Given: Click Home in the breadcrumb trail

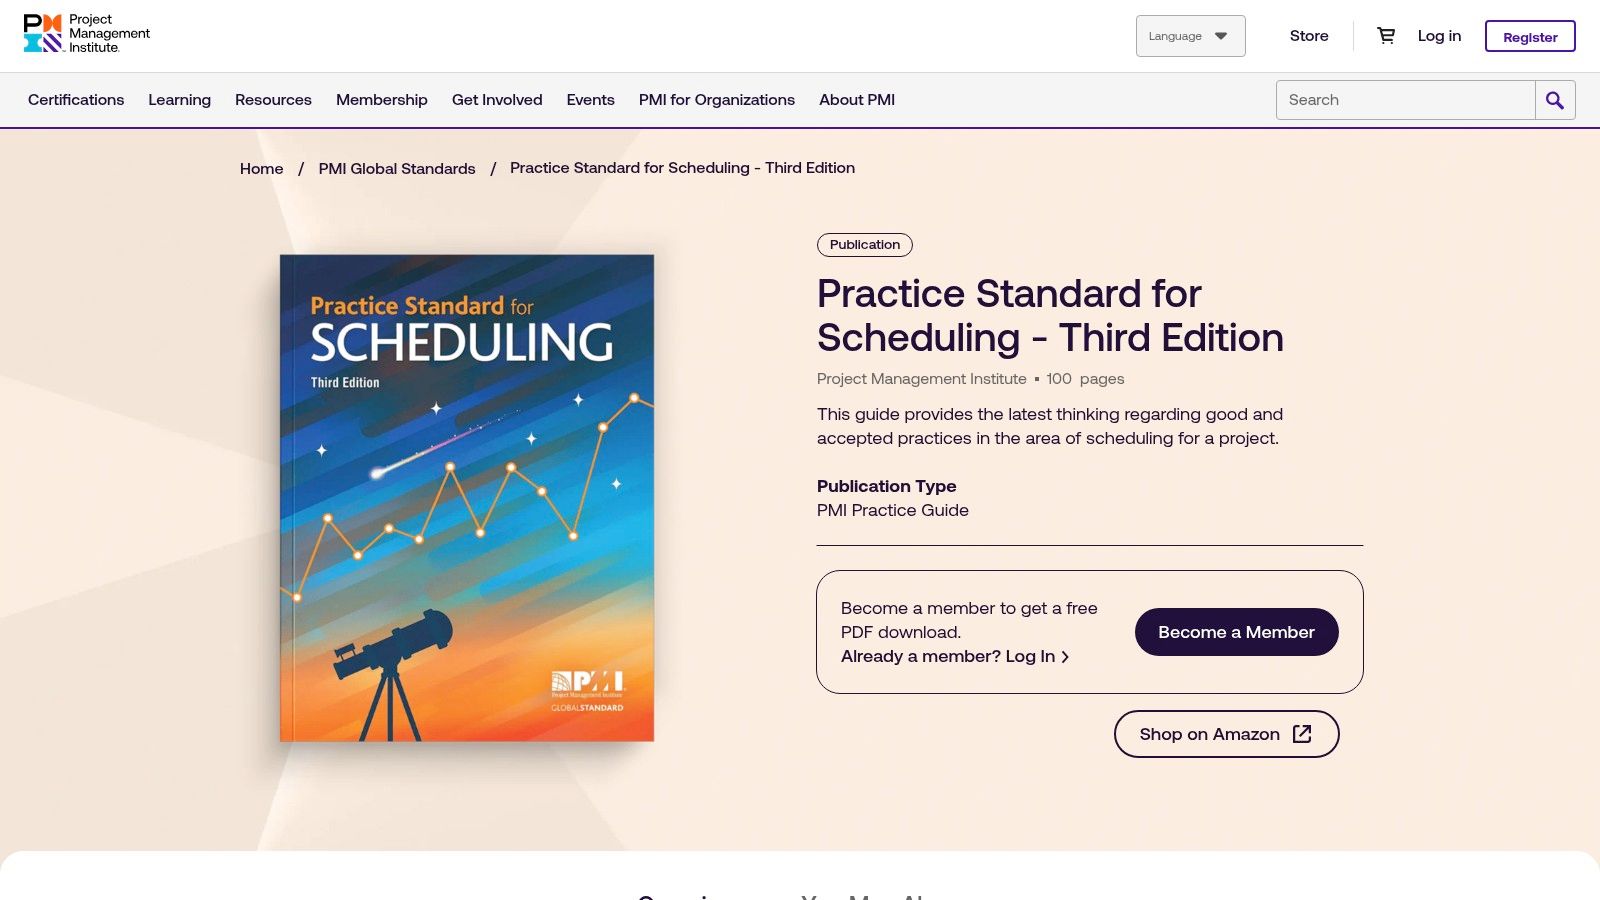Looking at the screenshot, I should point(261,168).
